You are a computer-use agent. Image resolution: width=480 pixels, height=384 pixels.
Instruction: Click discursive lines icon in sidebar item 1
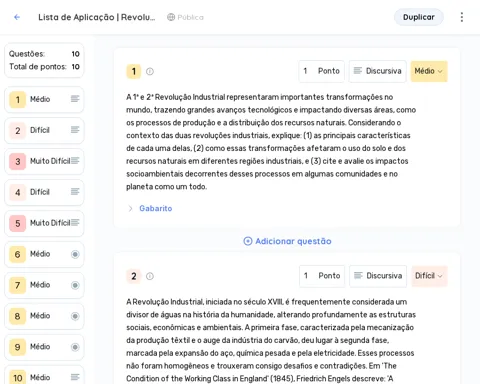click(75, 99)
